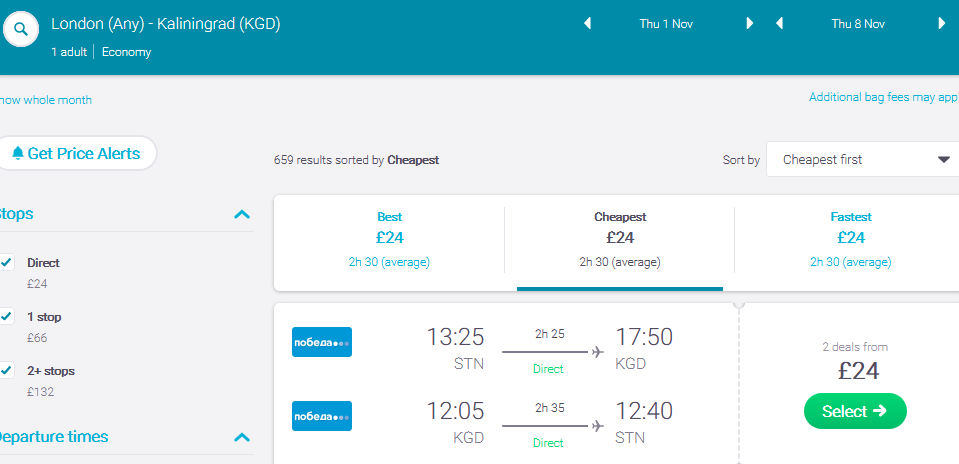Go to next day after Thu 1 Nov
Viewport: 959px width, 464px height.
pos(750,24)
